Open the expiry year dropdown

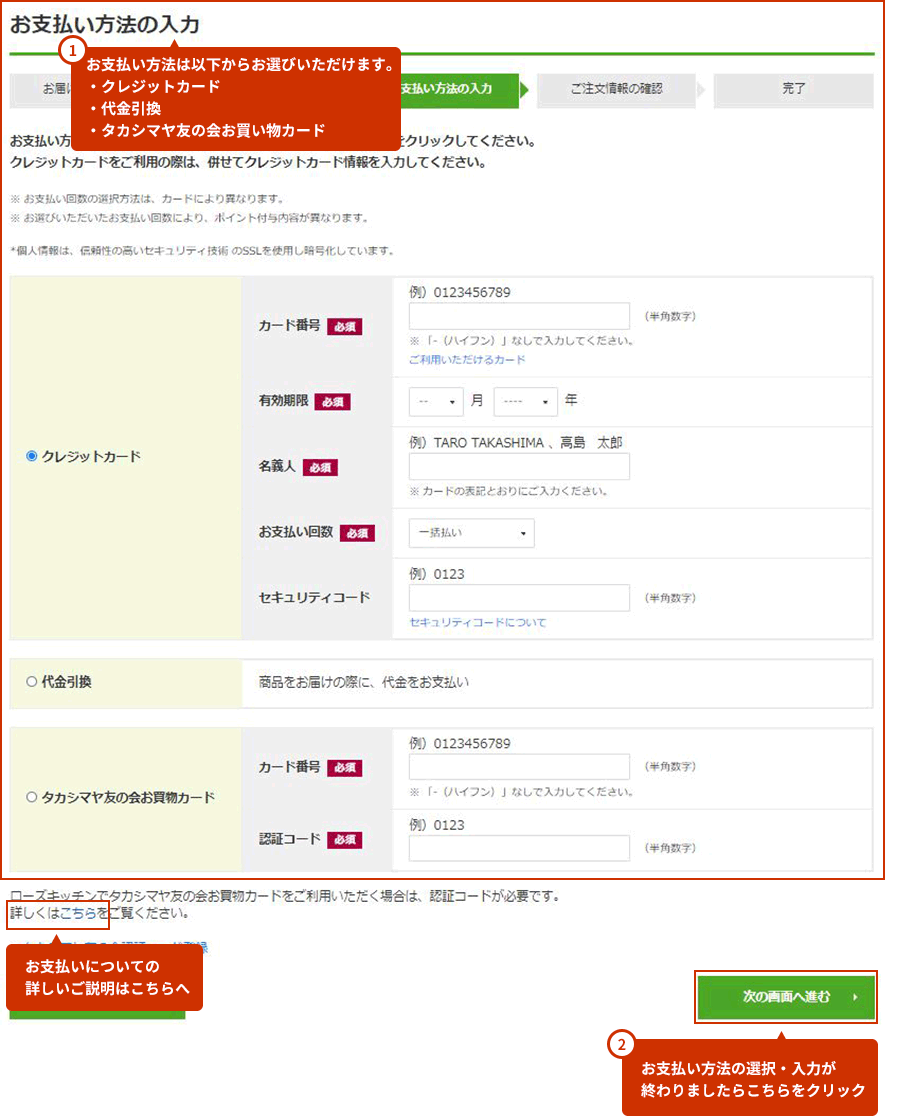(525, 402)
